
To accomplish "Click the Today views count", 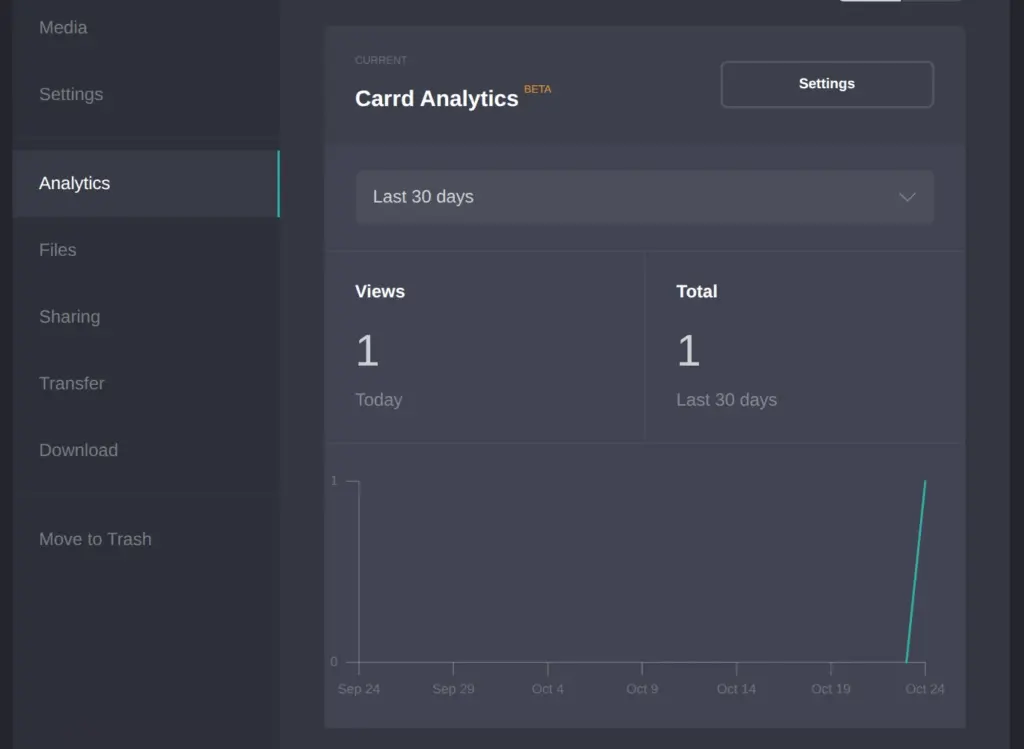I will (367, 351).
